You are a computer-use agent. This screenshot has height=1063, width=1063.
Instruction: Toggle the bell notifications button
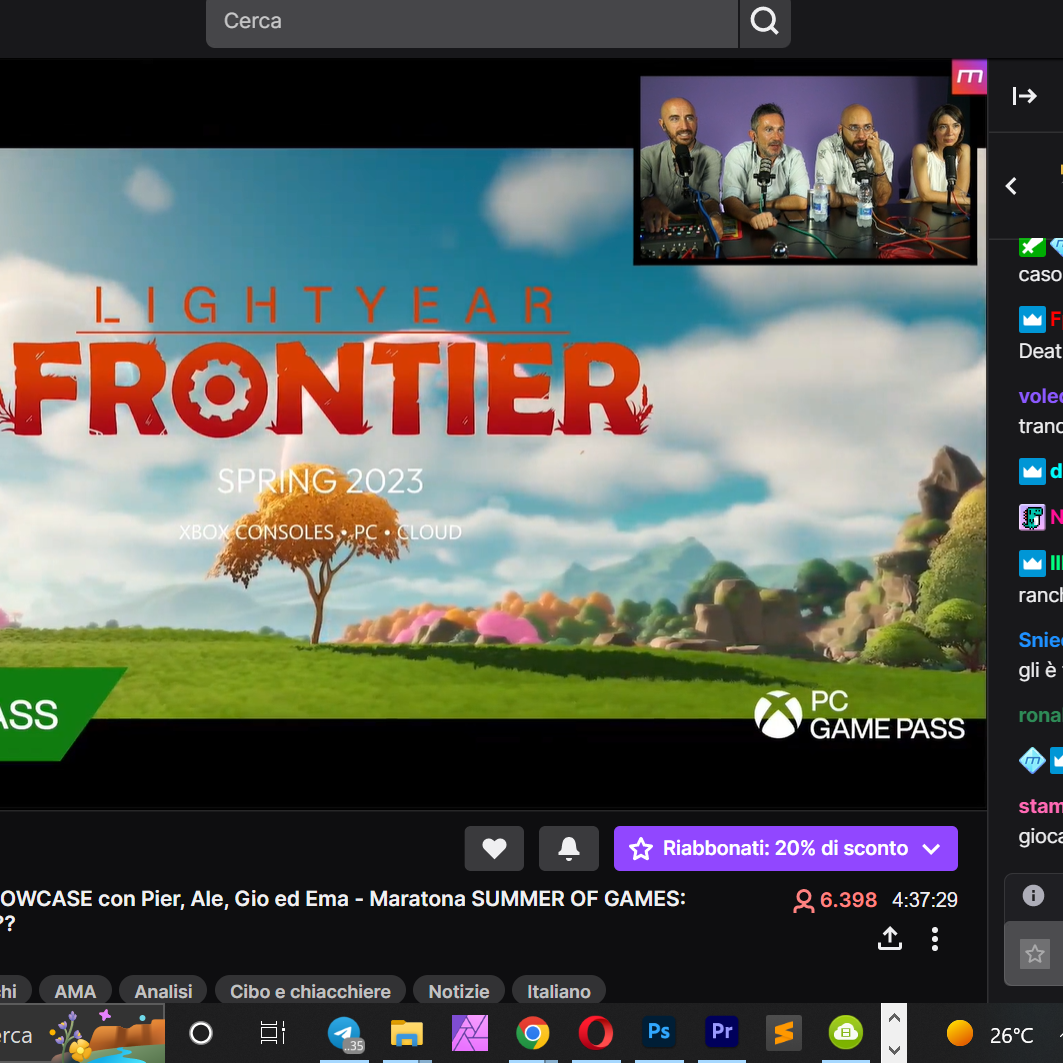[569, 848]
